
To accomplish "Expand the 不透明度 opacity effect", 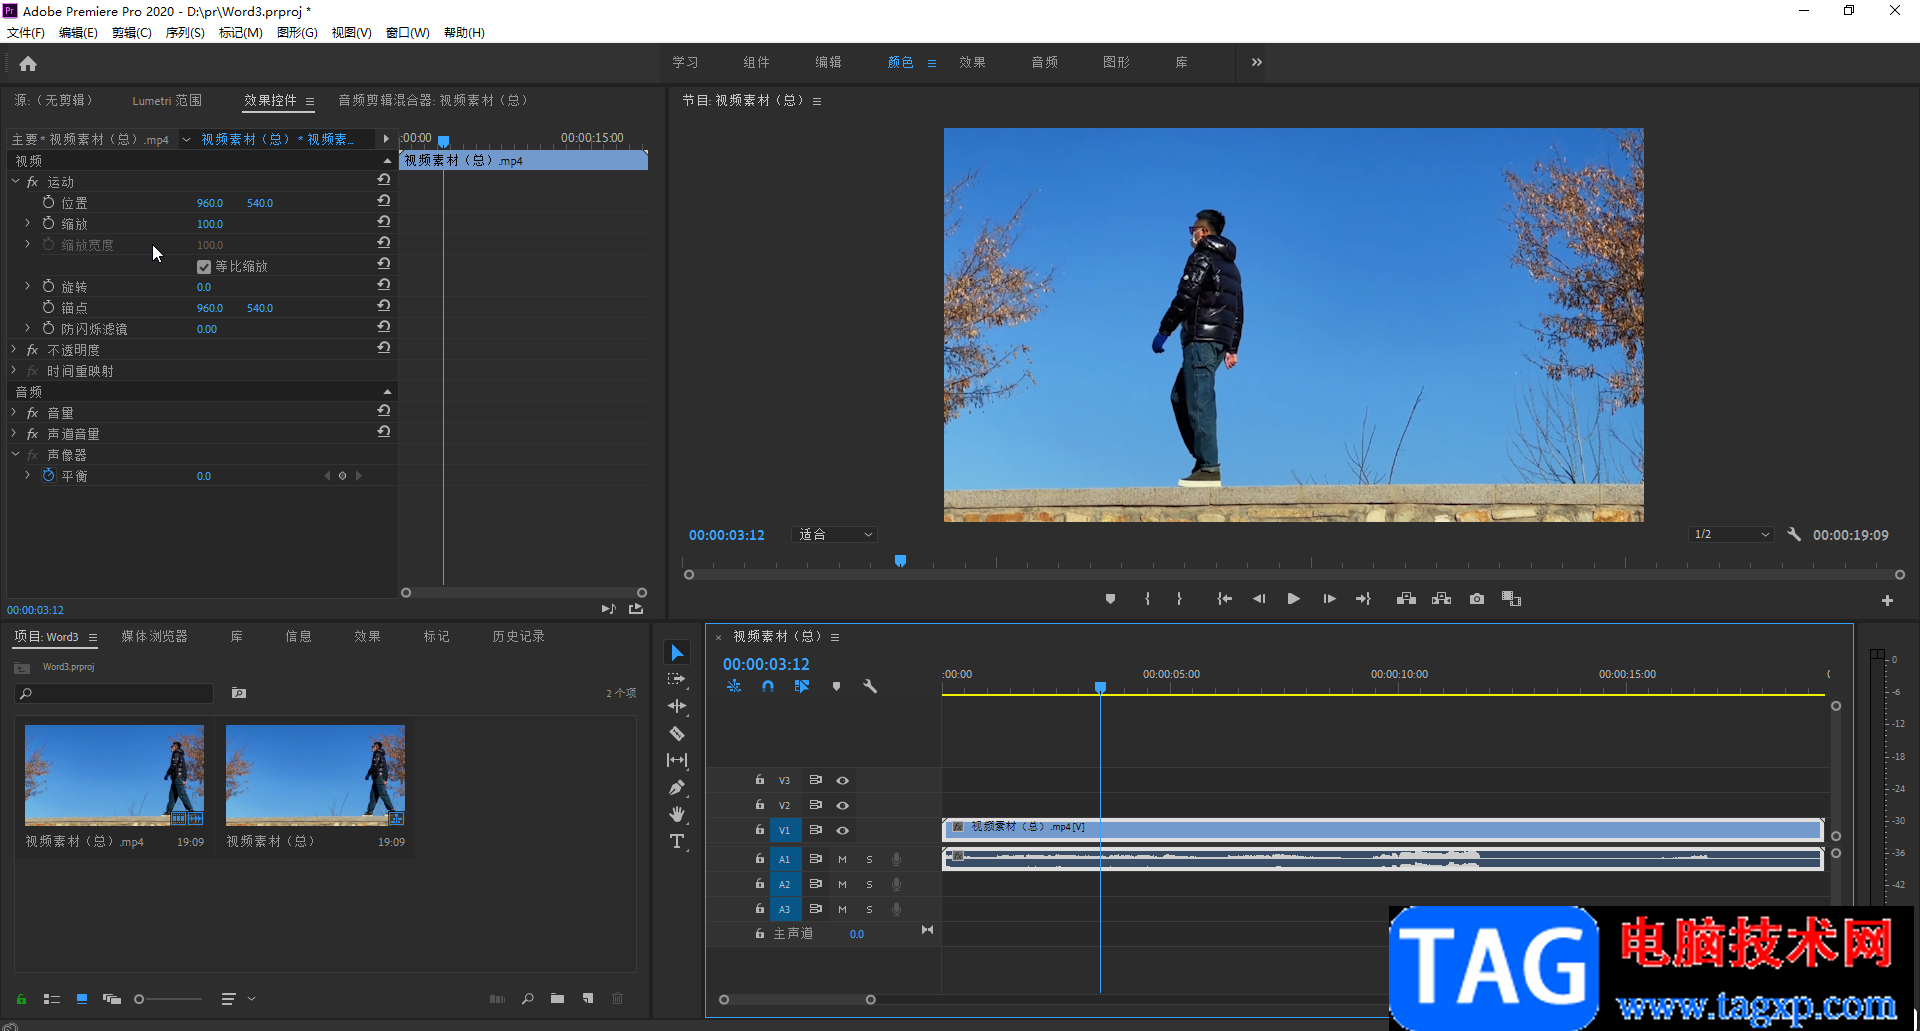I will pyautogui.click(x=15, y=350).
